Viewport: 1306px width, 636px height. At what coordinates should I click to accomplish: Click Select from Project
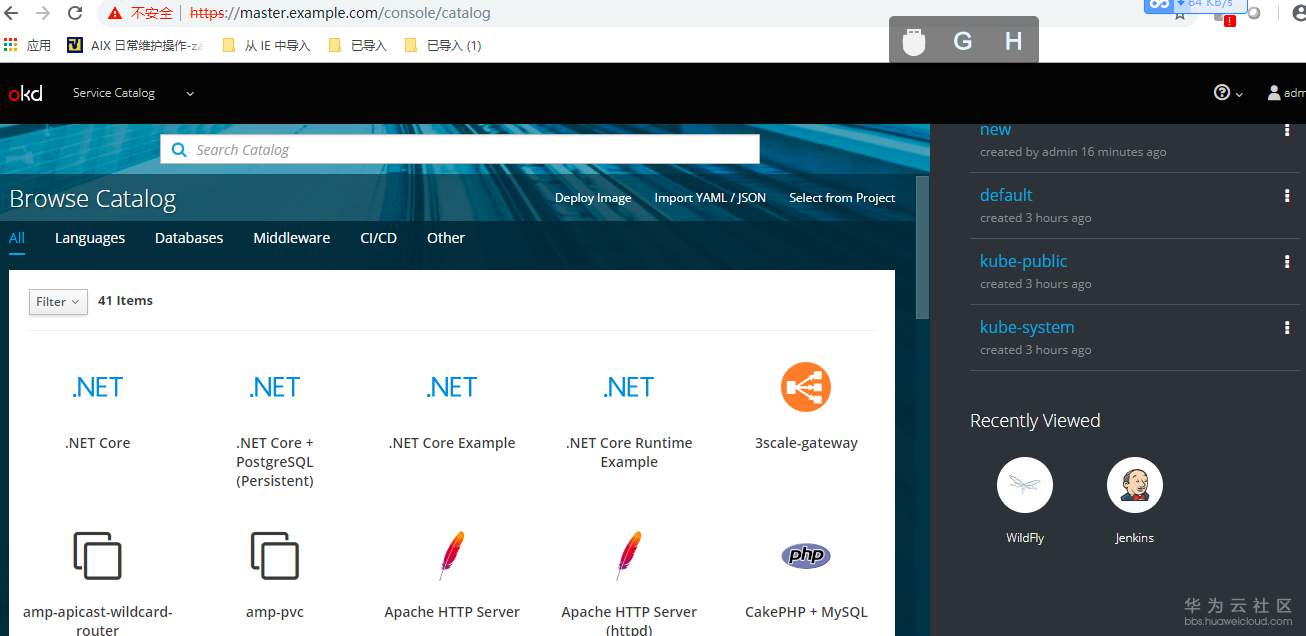coord(842,198)
